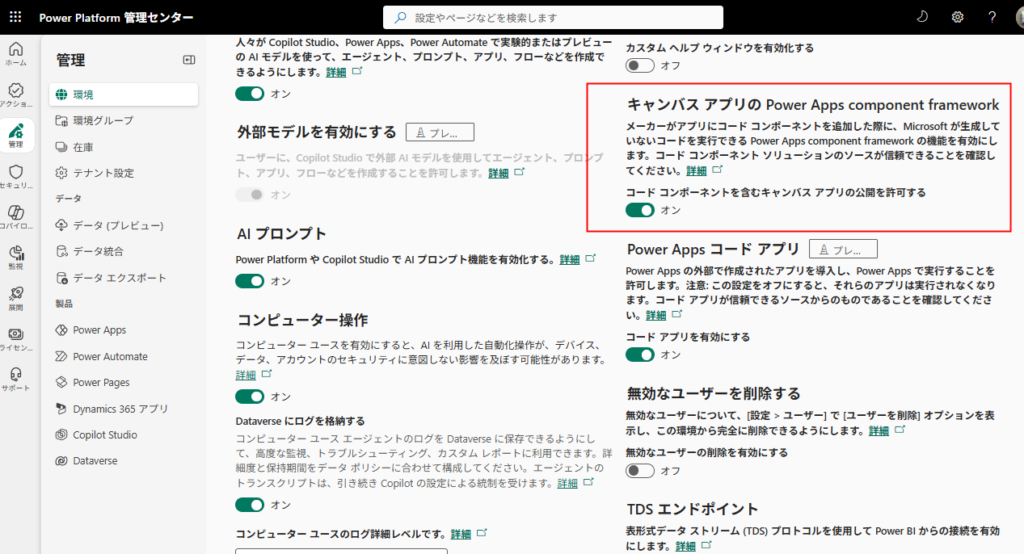Open the app launcher waffle icon
This screenshot has width=1024, height=554.
[17, 17]
